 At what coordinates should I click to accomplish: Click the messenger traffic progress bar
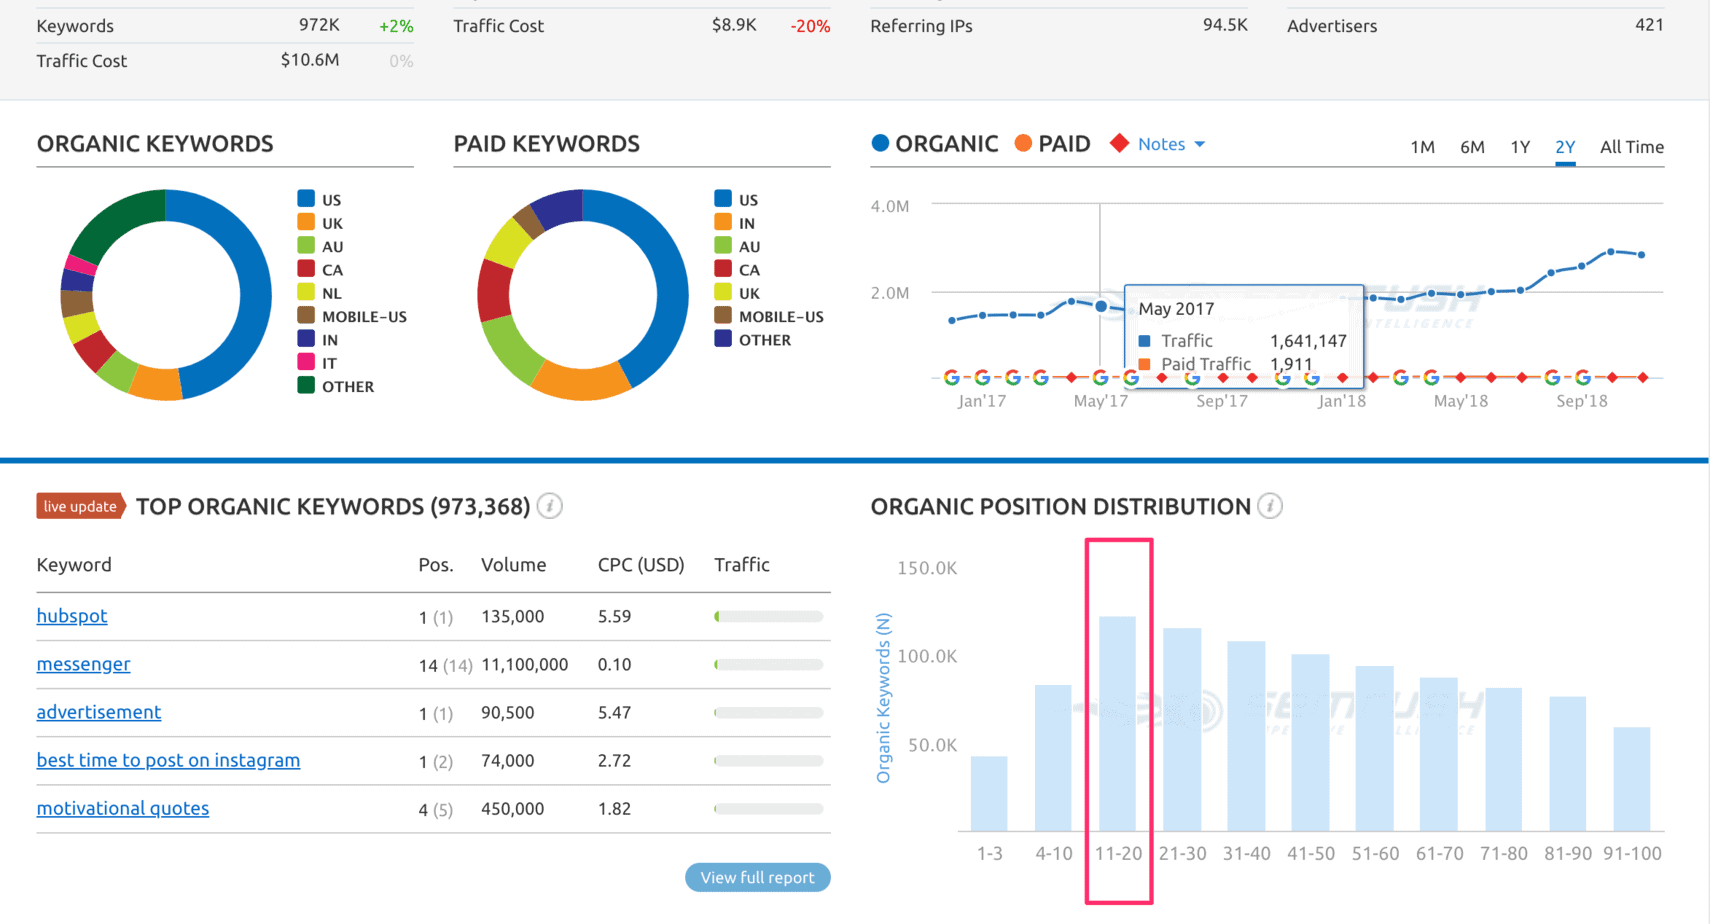point(768,664)
